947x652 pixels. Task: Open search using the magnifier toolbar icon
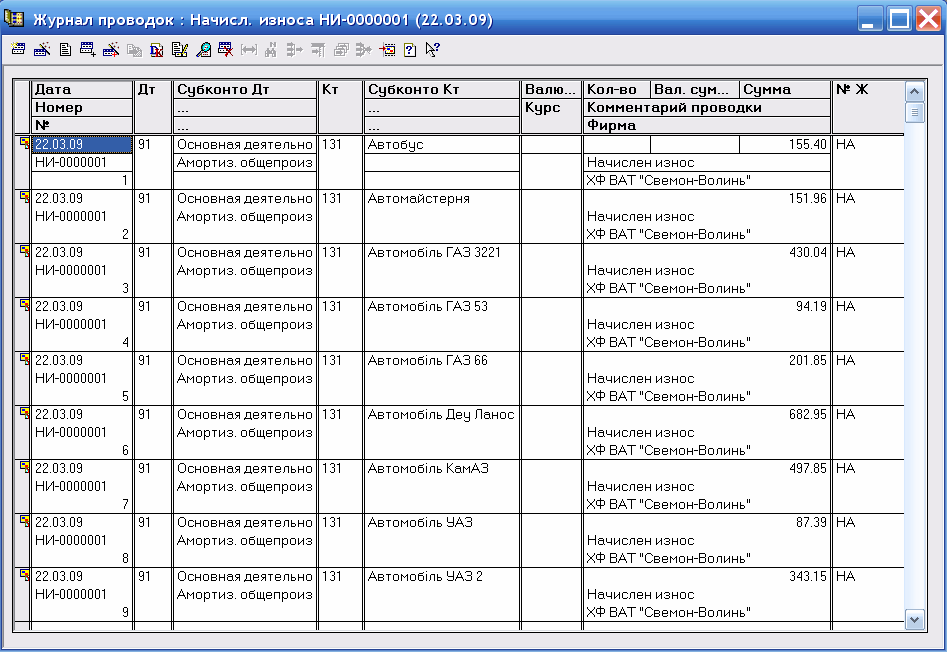[203, 49]
